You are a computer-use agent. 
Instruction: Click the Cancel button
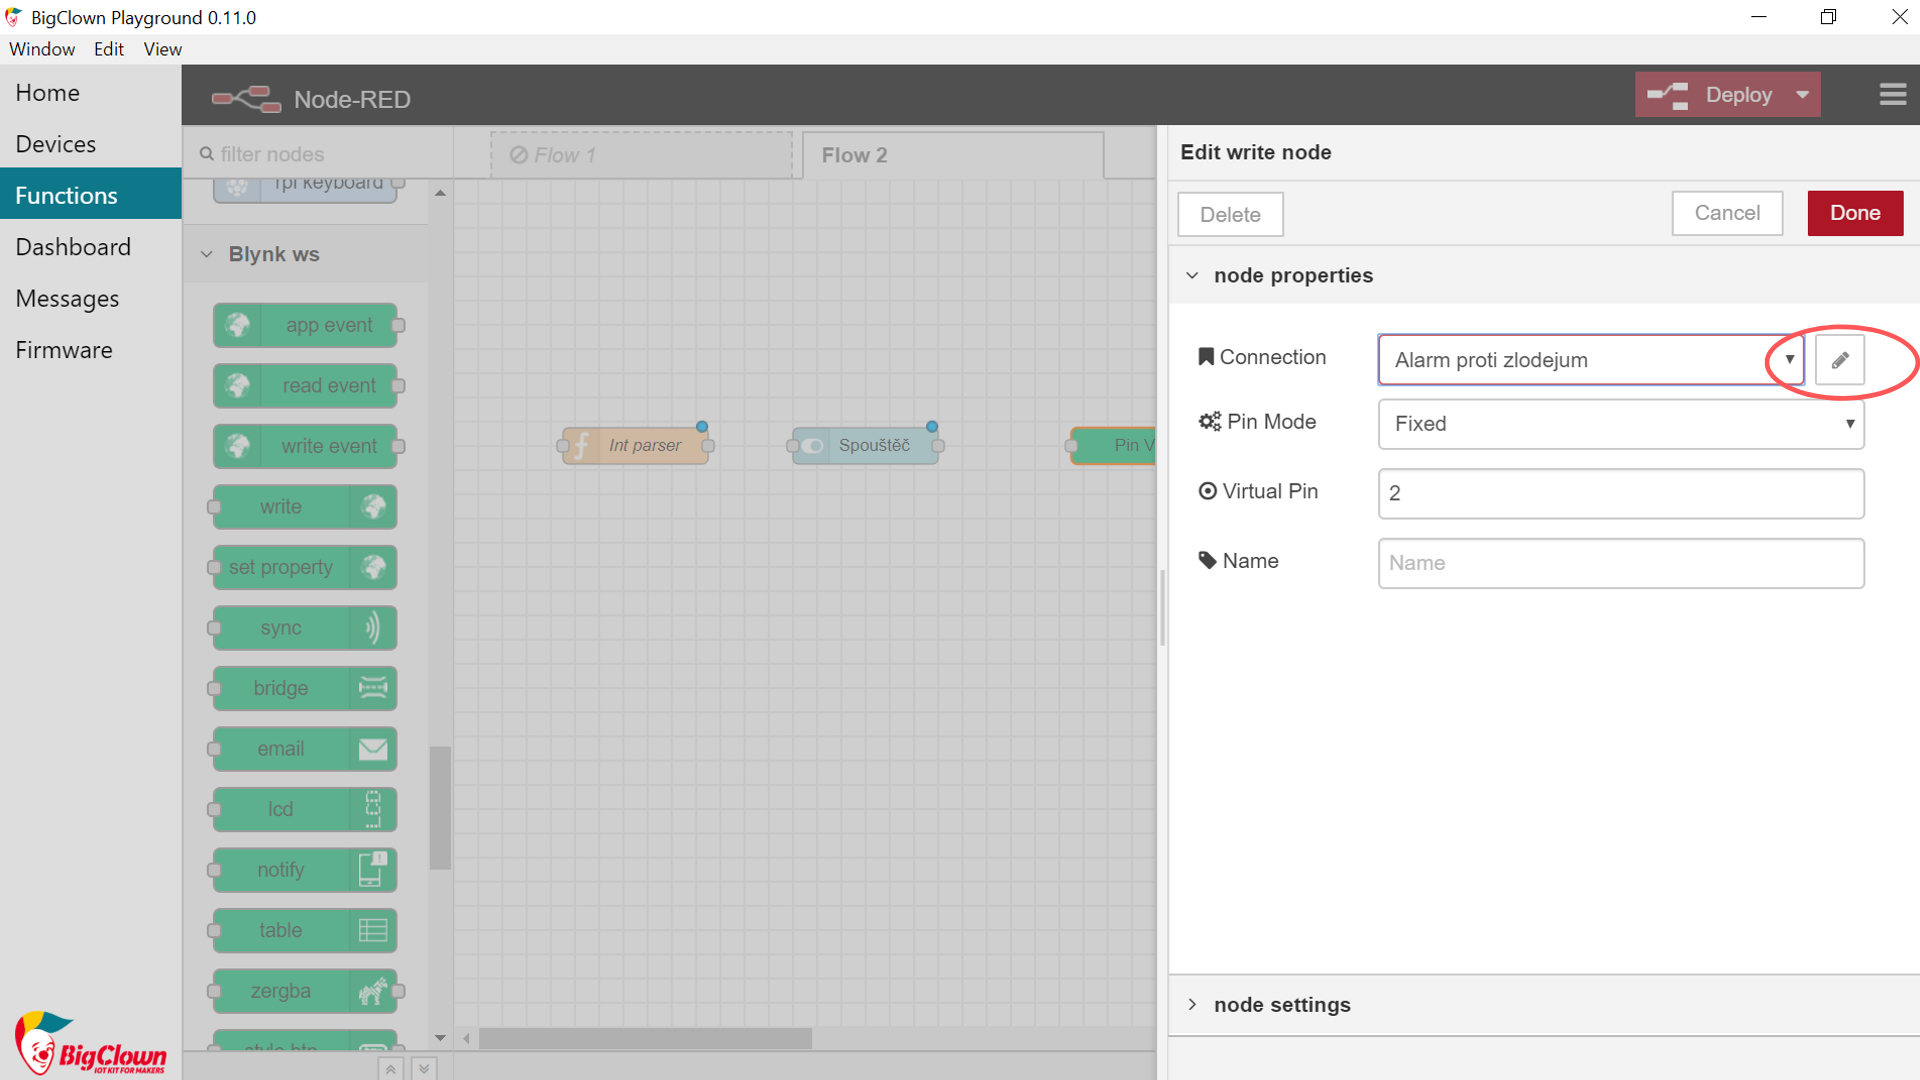(1727, 213)
